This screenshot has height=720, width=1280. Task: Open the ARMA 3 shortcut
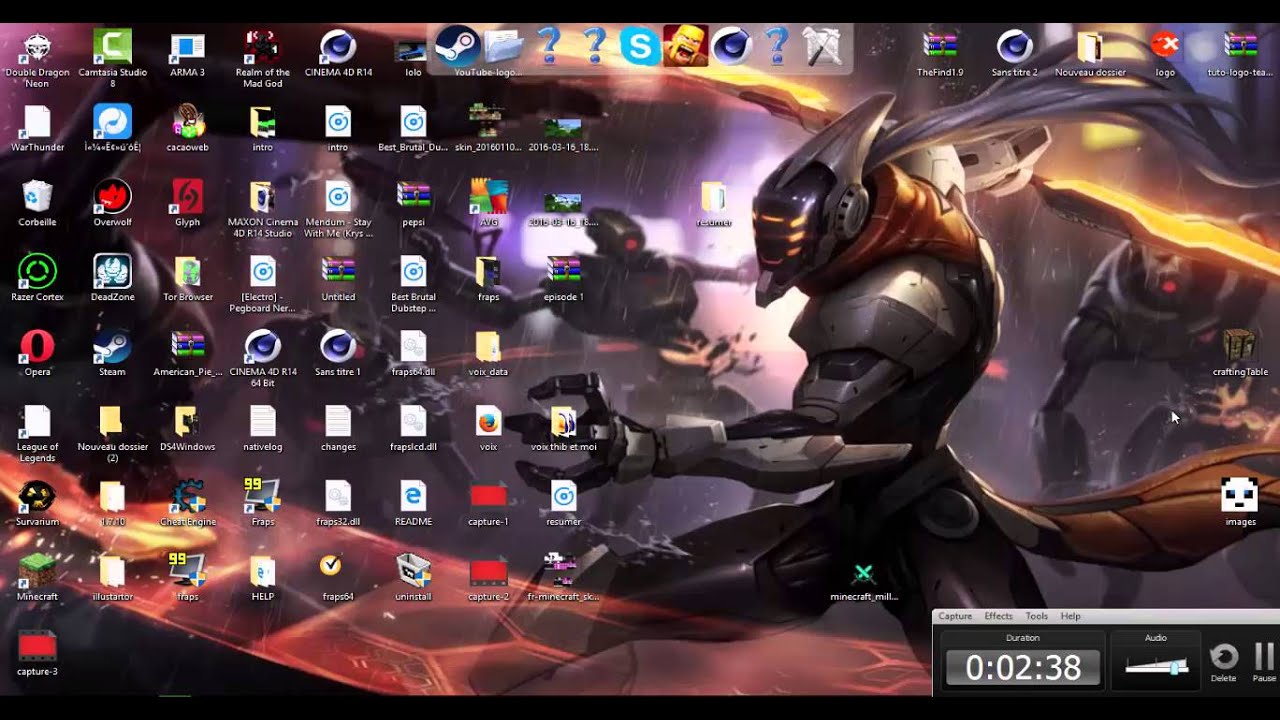pos(187,47)
